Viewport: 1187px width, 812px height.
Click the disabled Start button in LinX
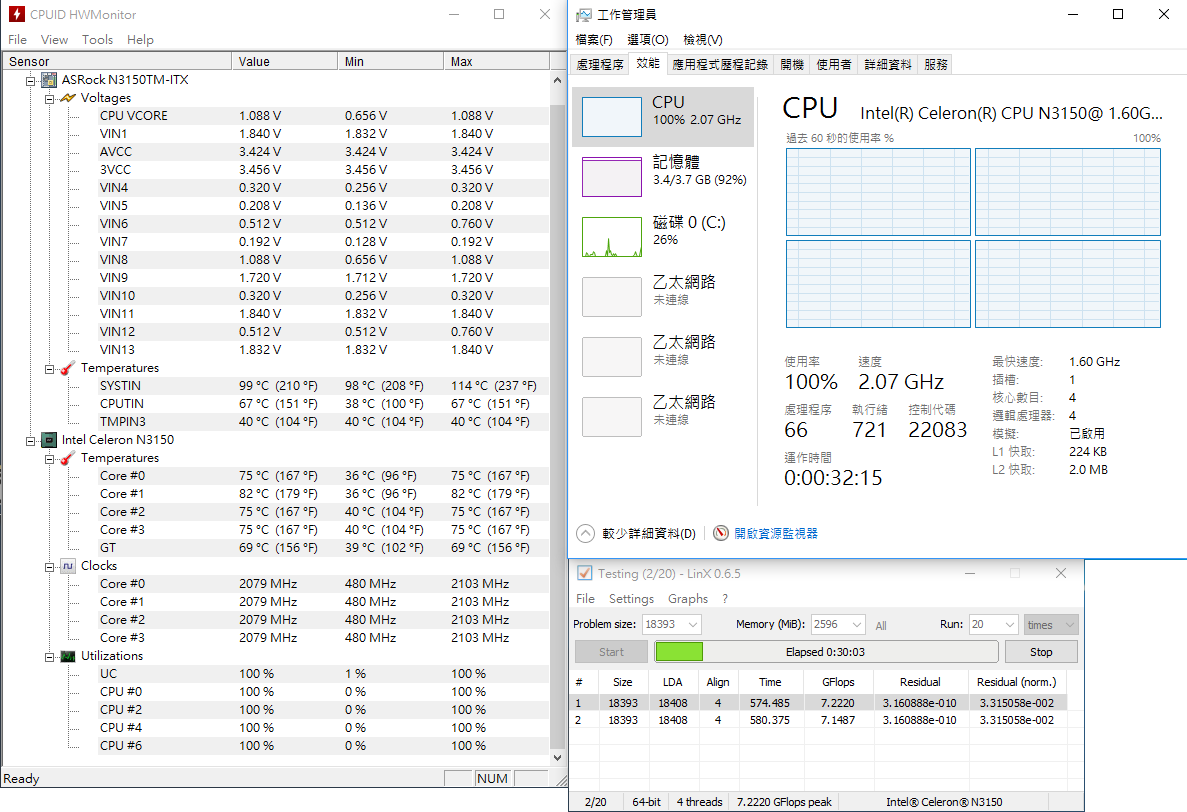click(611, 652)
